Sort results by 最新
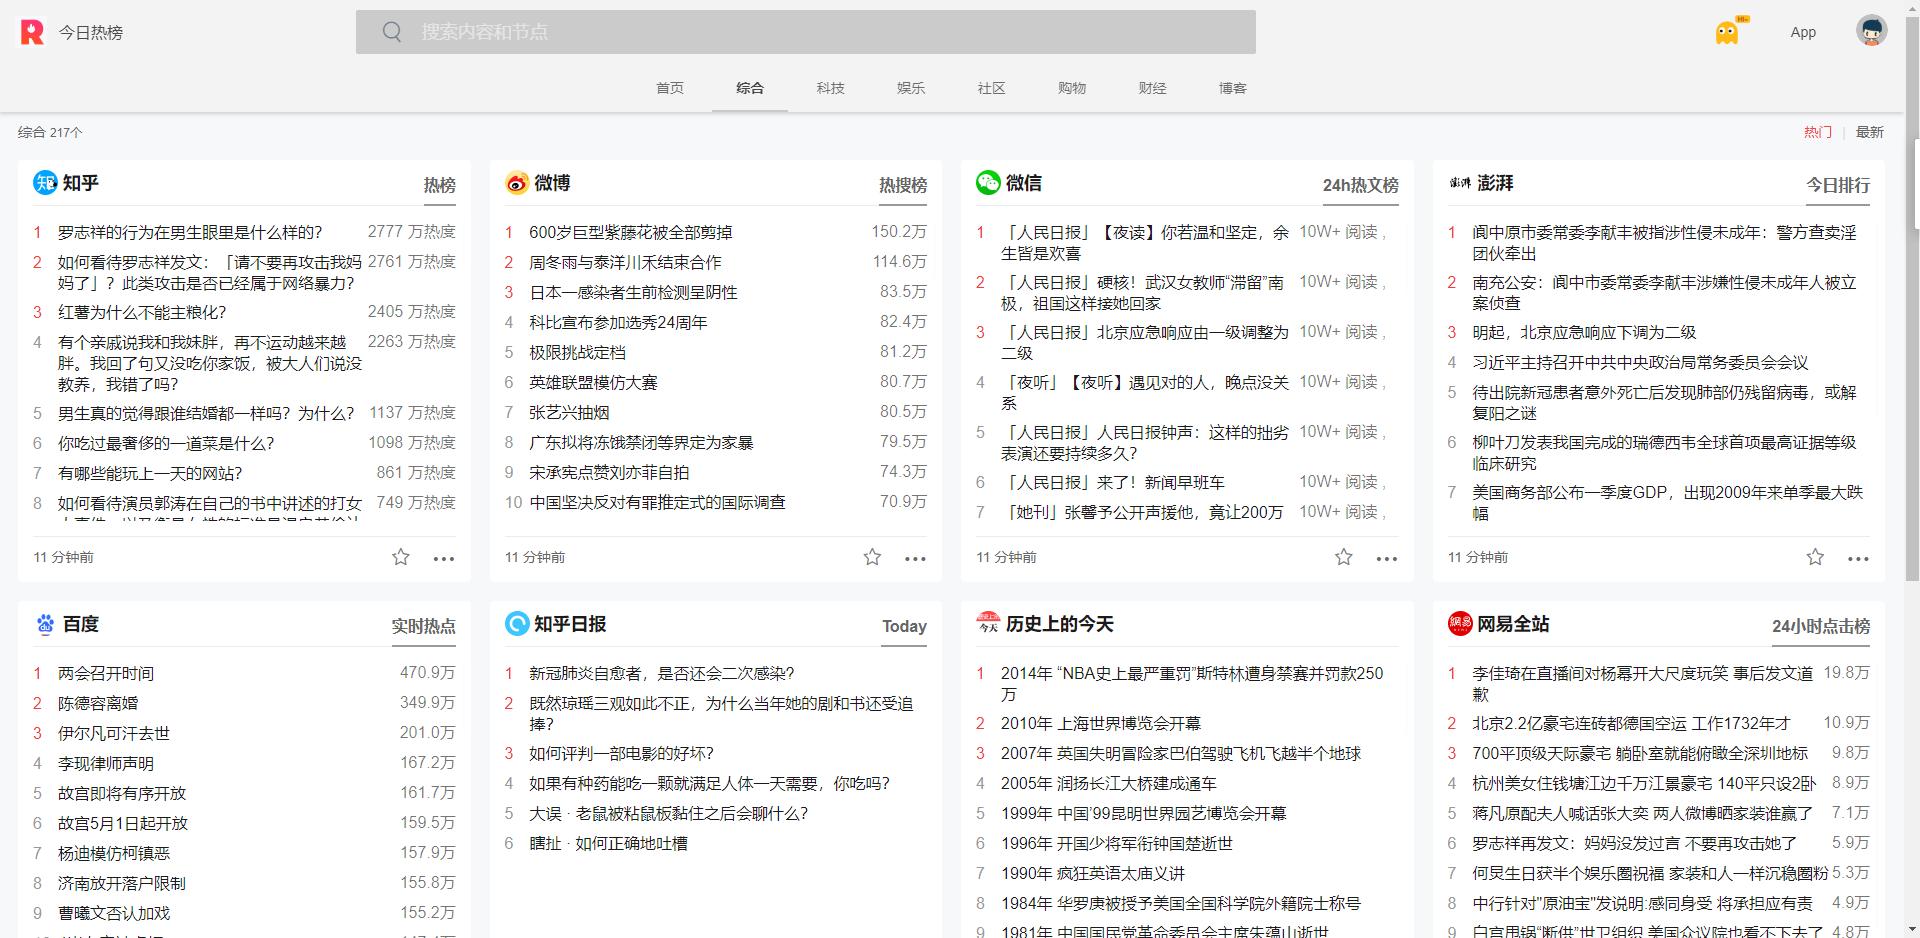Image resolution: width=1920 pixels, height=938 pixels. pyautogui.click(x=1869, y=131)
